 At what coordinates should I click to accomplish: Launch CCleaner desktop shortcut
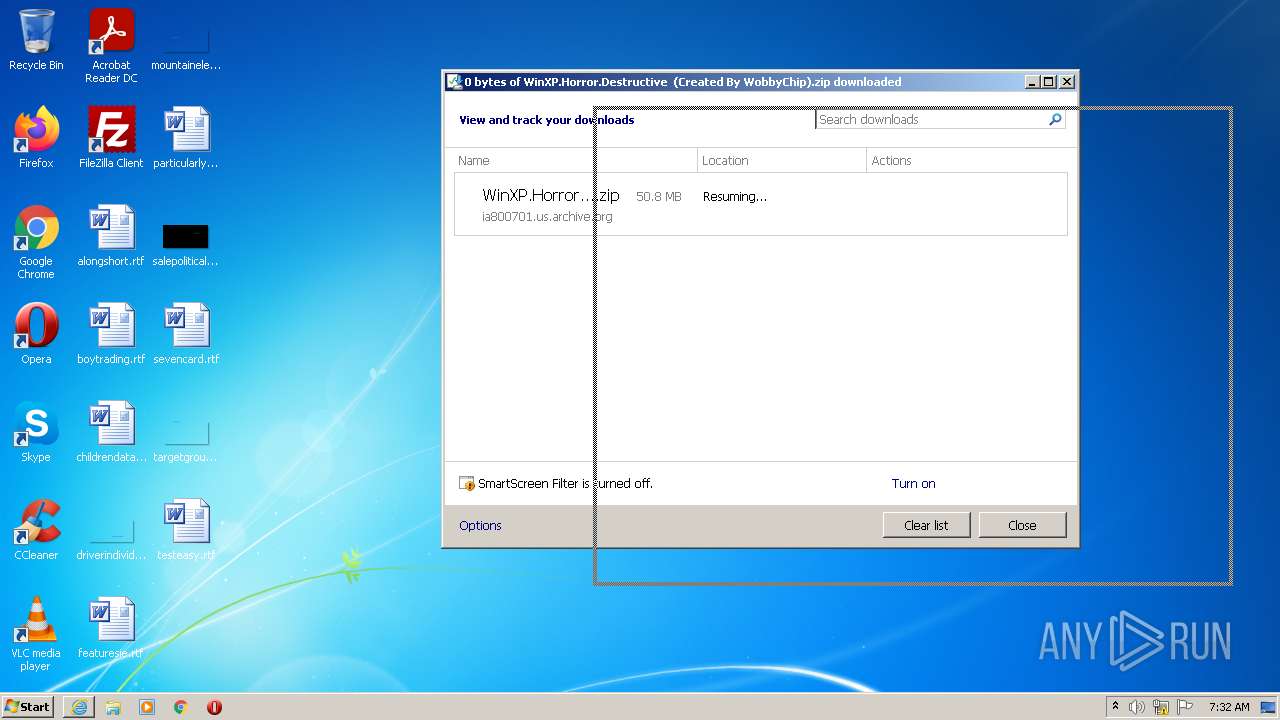pyautogui.click(x=36, y=530)
